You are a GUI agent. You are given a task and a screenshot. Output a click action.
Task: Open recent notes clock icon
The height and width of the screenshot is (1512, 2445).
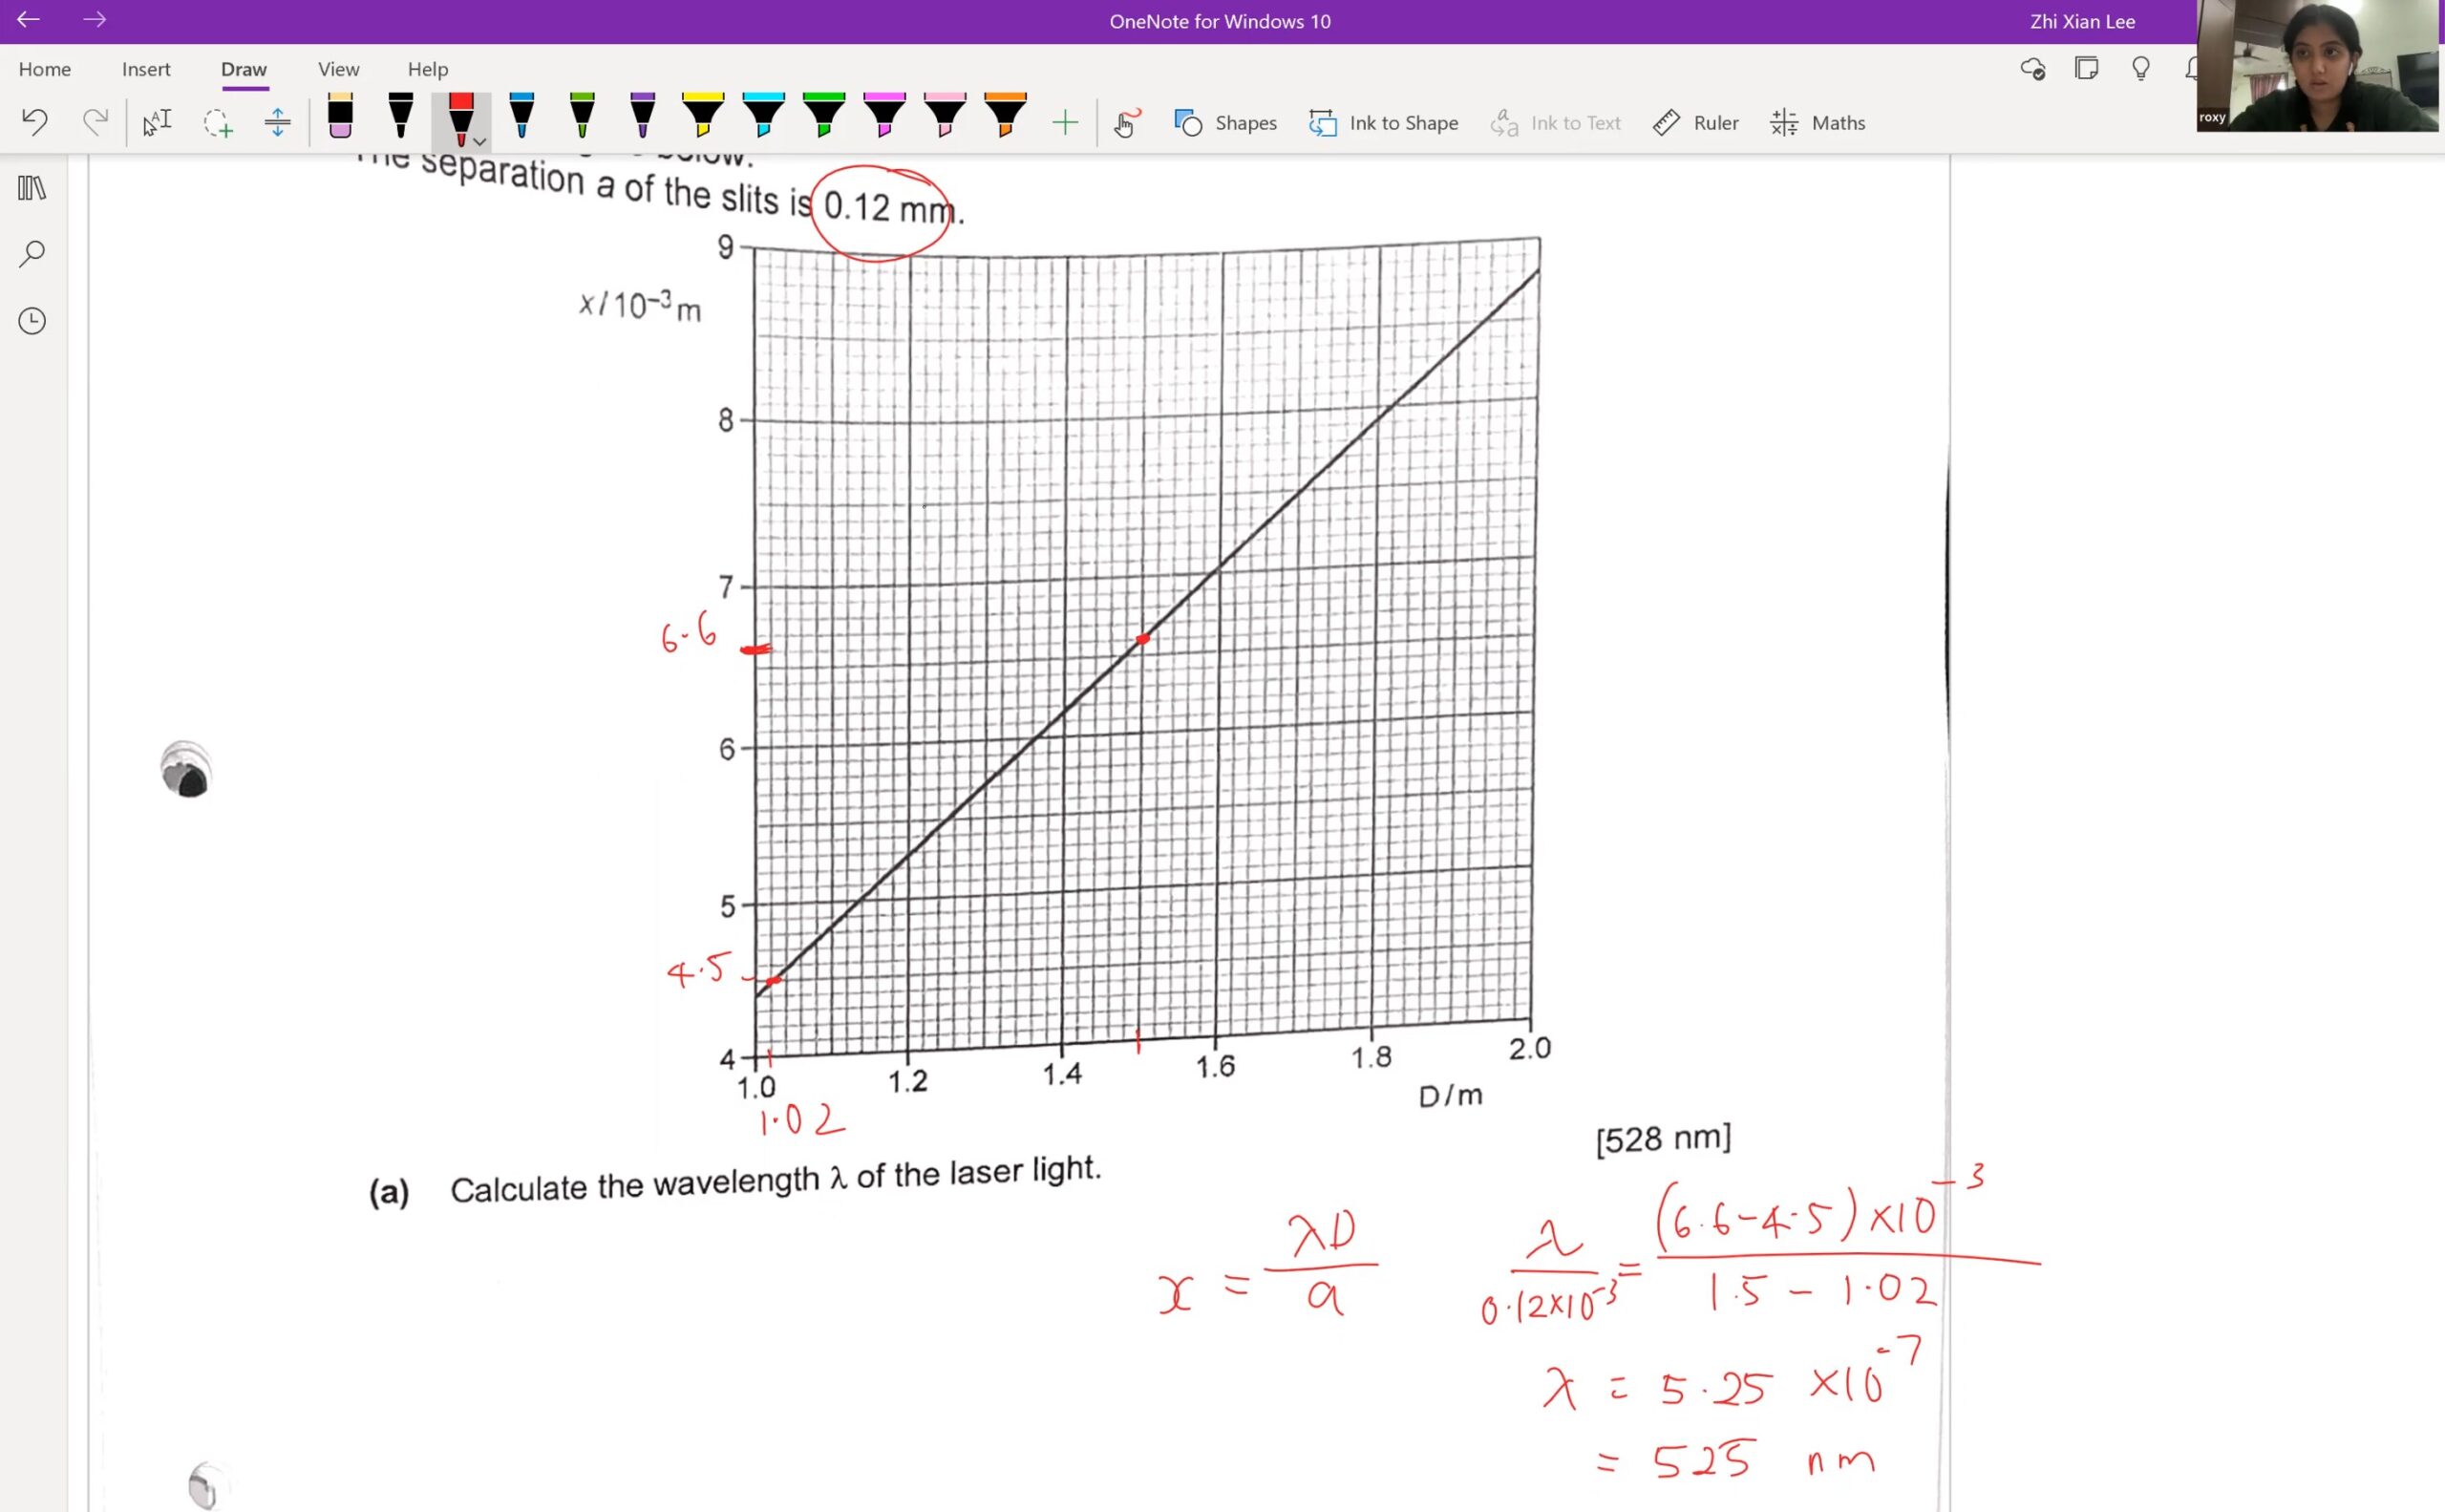pos(32,321)
